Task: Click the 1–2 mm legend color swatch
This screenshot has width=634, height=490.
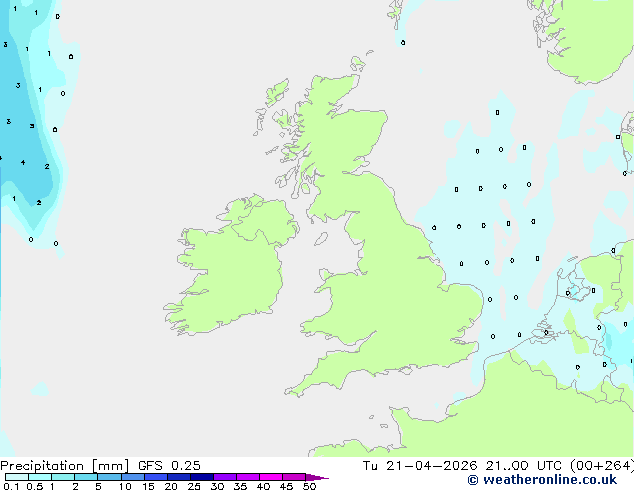Action: (x=63, y=477)
